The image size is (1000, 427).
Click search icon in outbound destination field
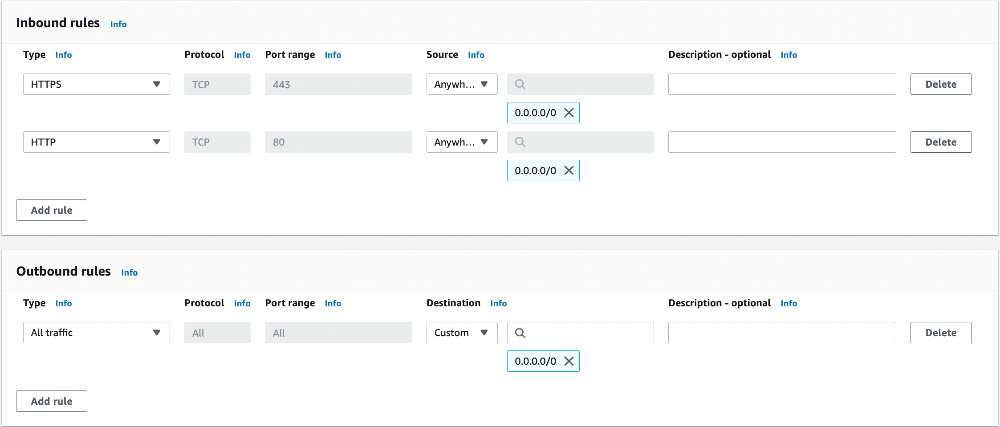[521, 333]
